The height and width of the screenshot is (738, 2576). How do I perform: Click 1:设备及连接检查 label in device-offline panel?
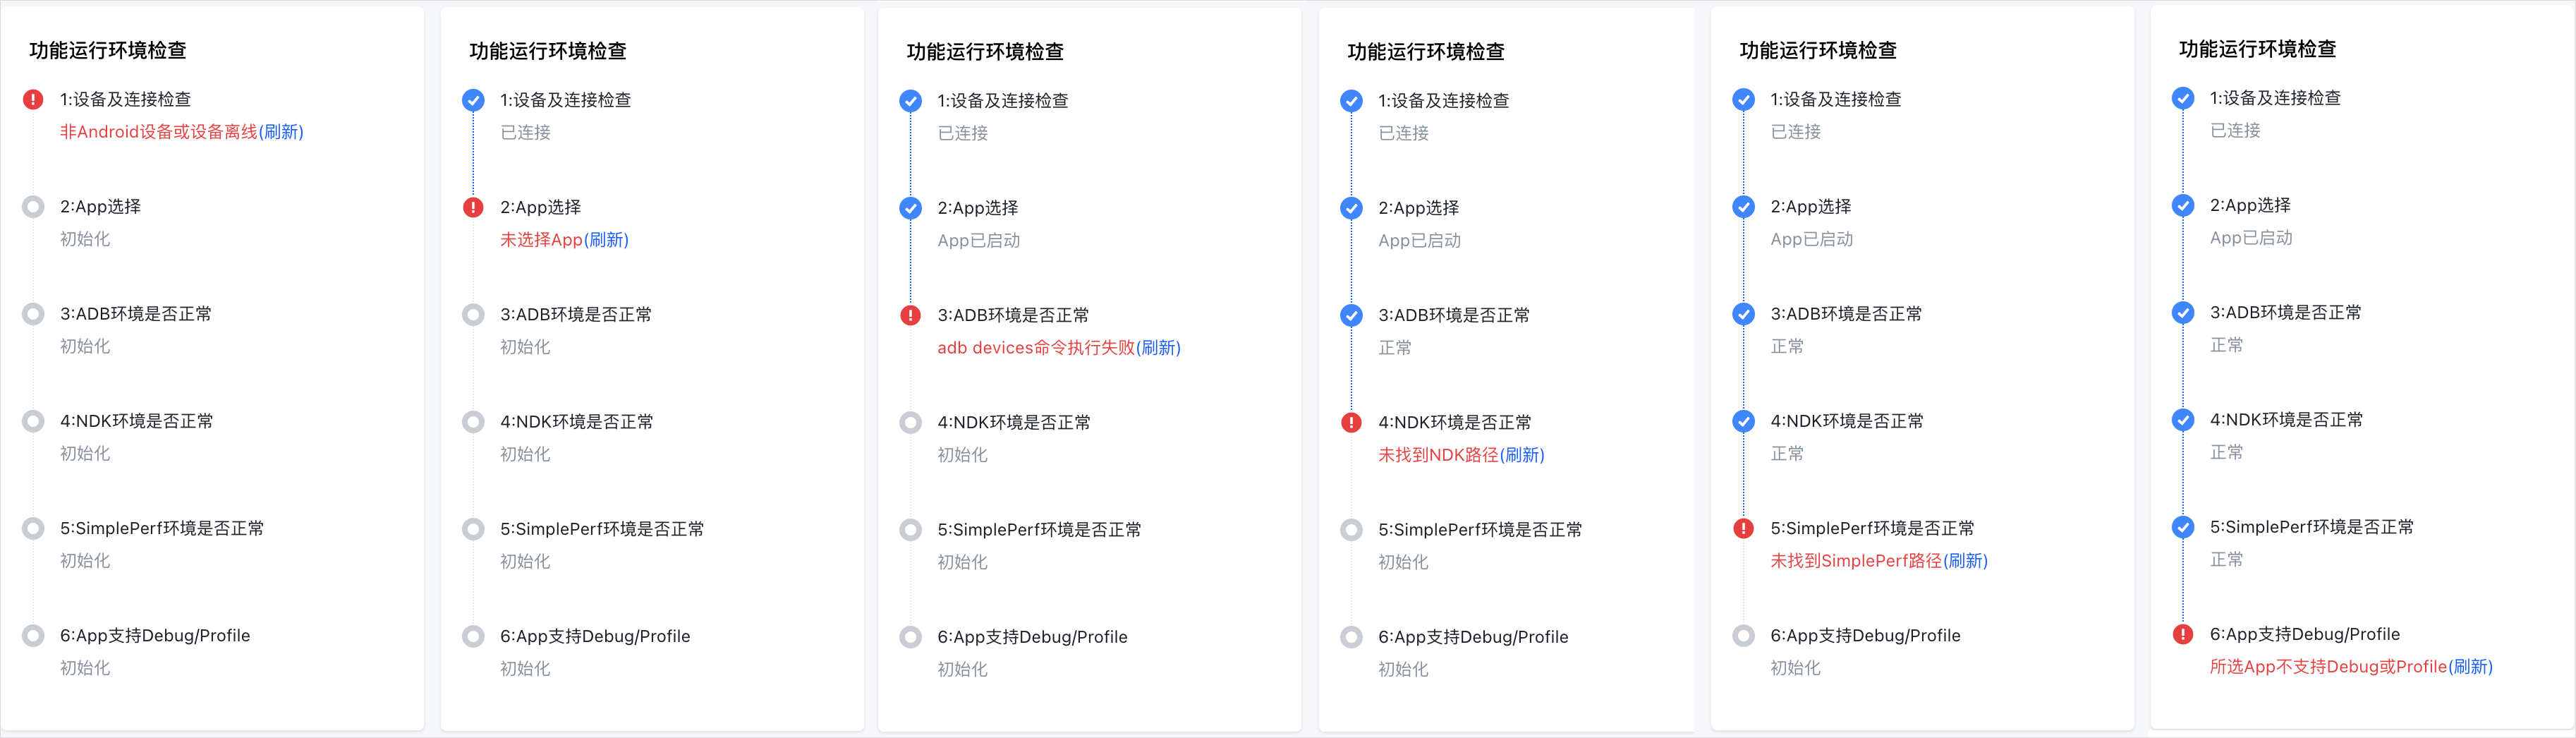pos(125,99)
